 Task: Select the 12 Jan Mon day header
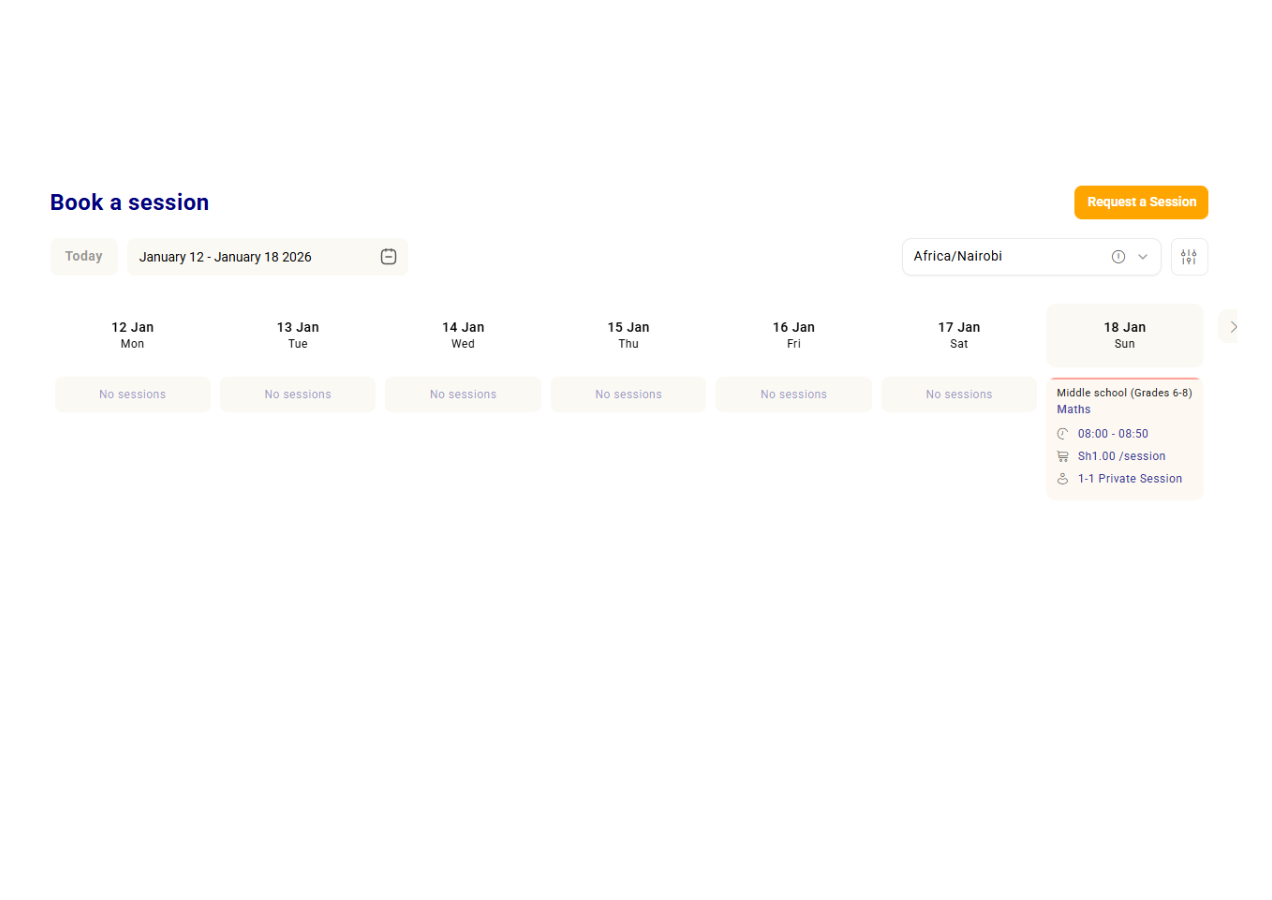click(x=132, y=335)
